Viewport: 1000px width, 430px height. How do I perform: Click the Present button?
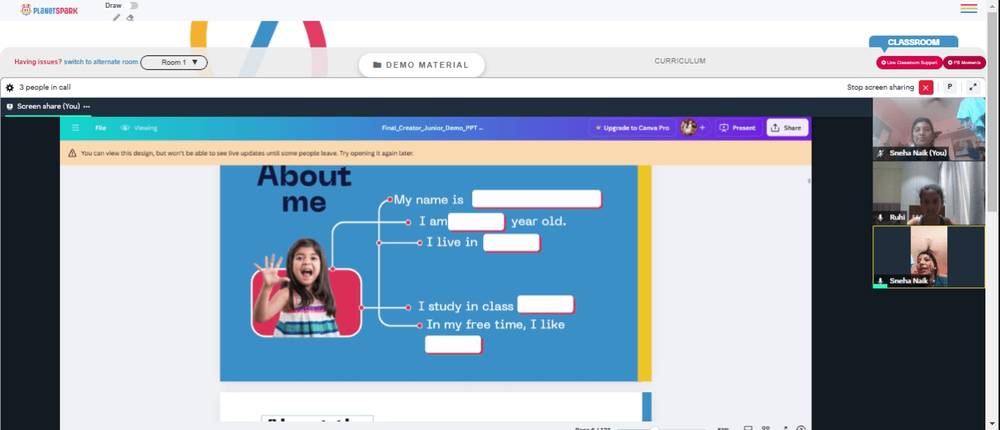(738, 128)
